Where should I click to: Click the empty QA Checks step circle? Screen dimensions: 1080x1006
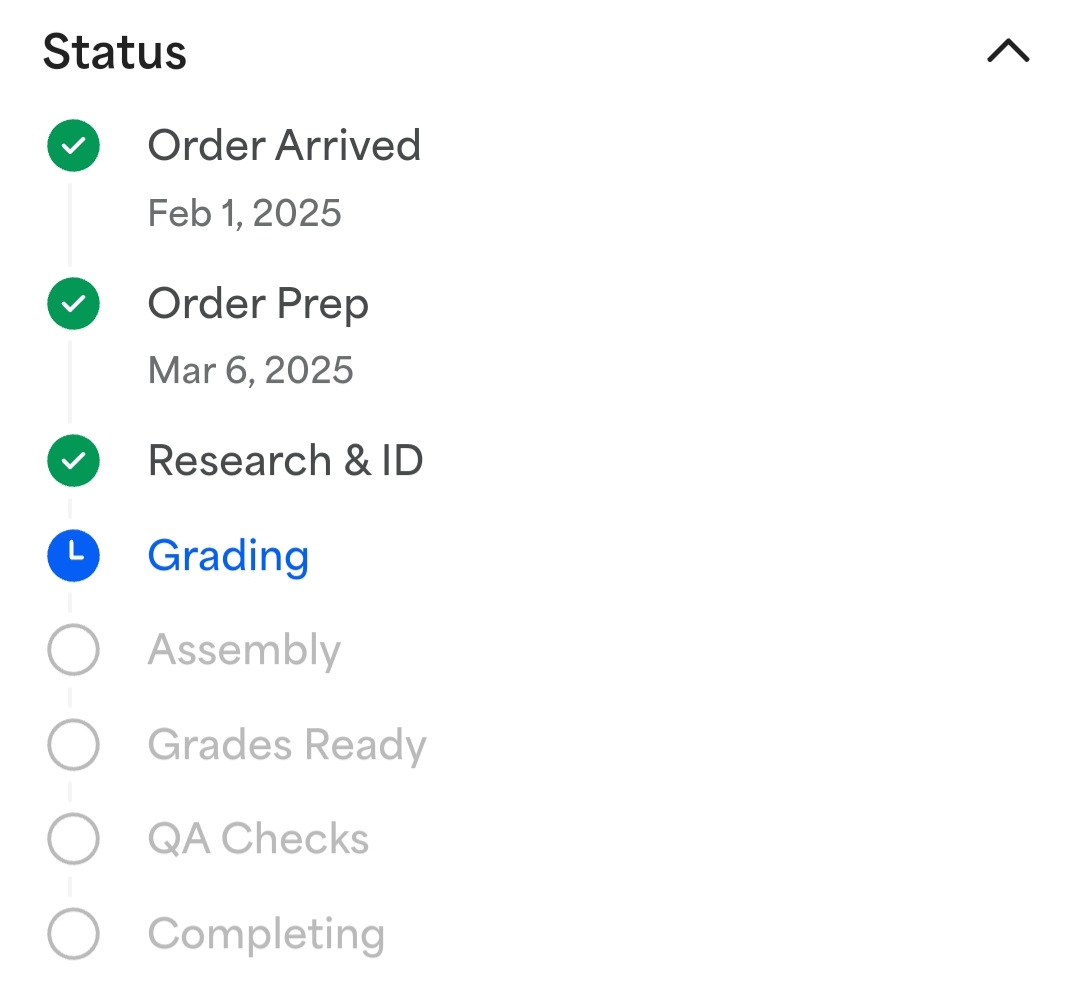point(73,839)
